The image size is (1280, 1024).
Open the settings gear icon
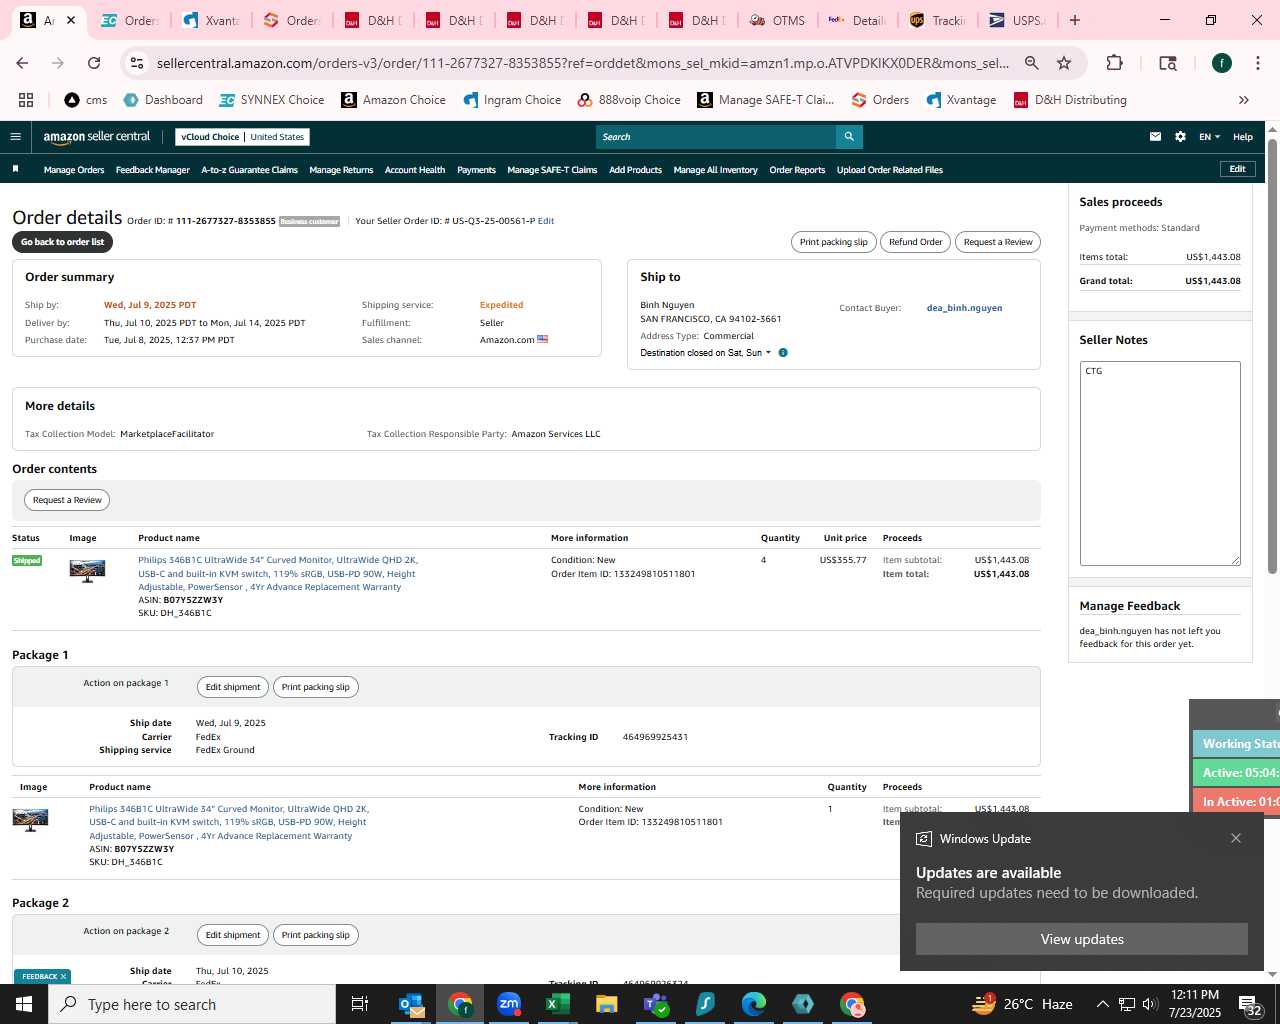click(1180, 137)
